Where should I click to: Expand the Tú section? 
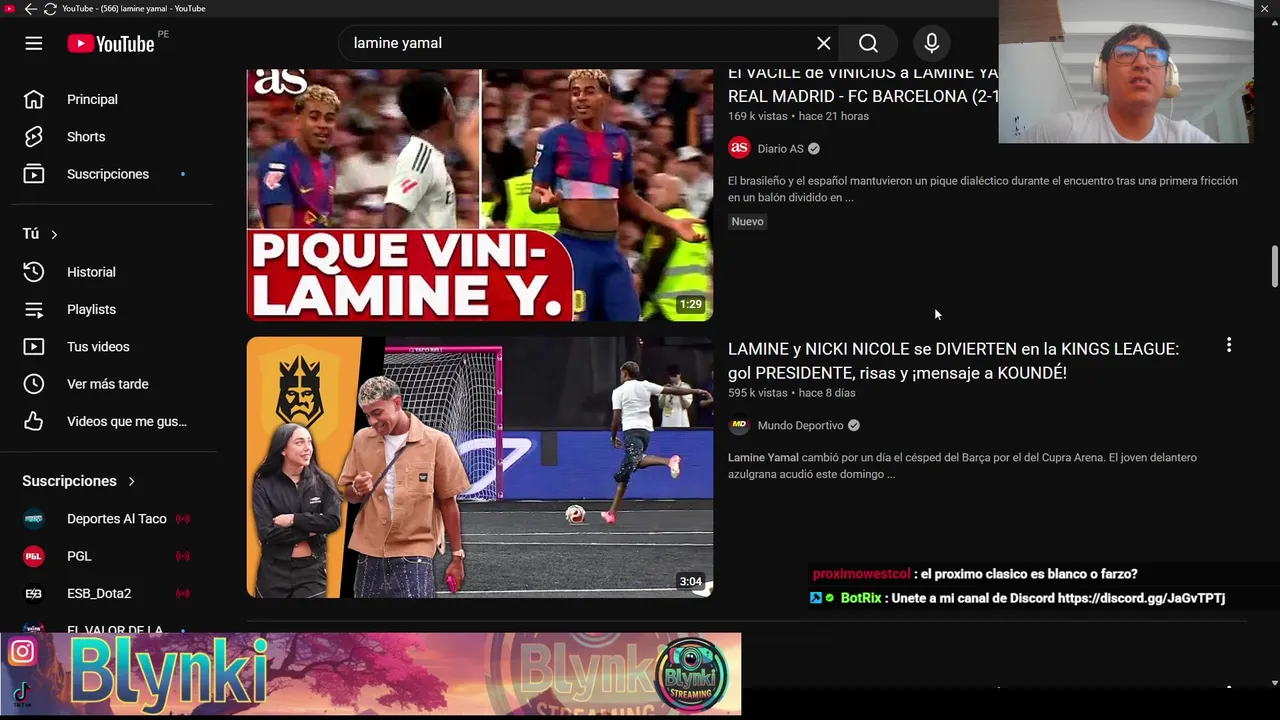[40, 234]
